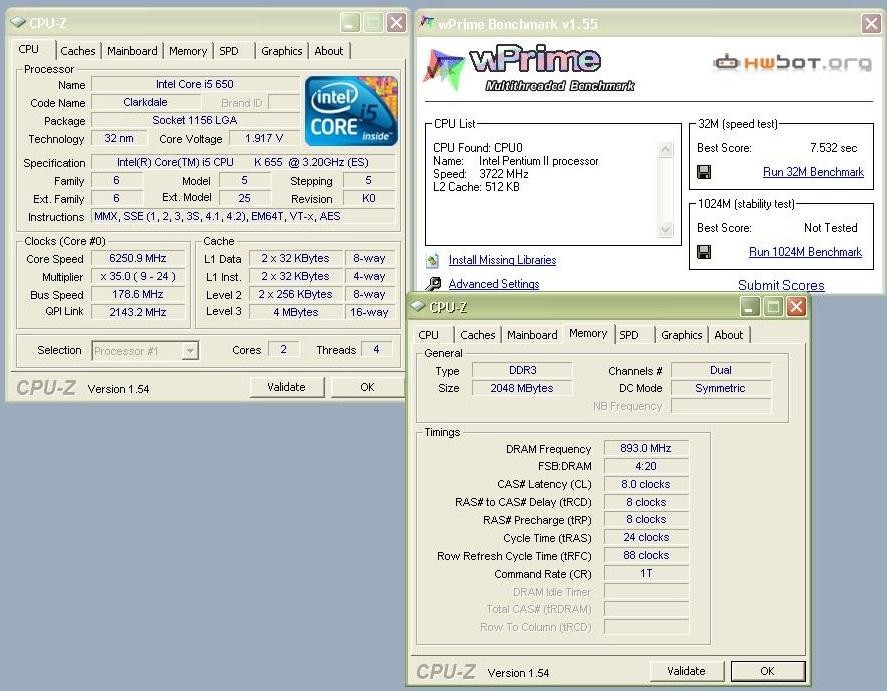Screen dimensions: 887x691
Task: Click Submit Scores link
Action: (781, 285)
